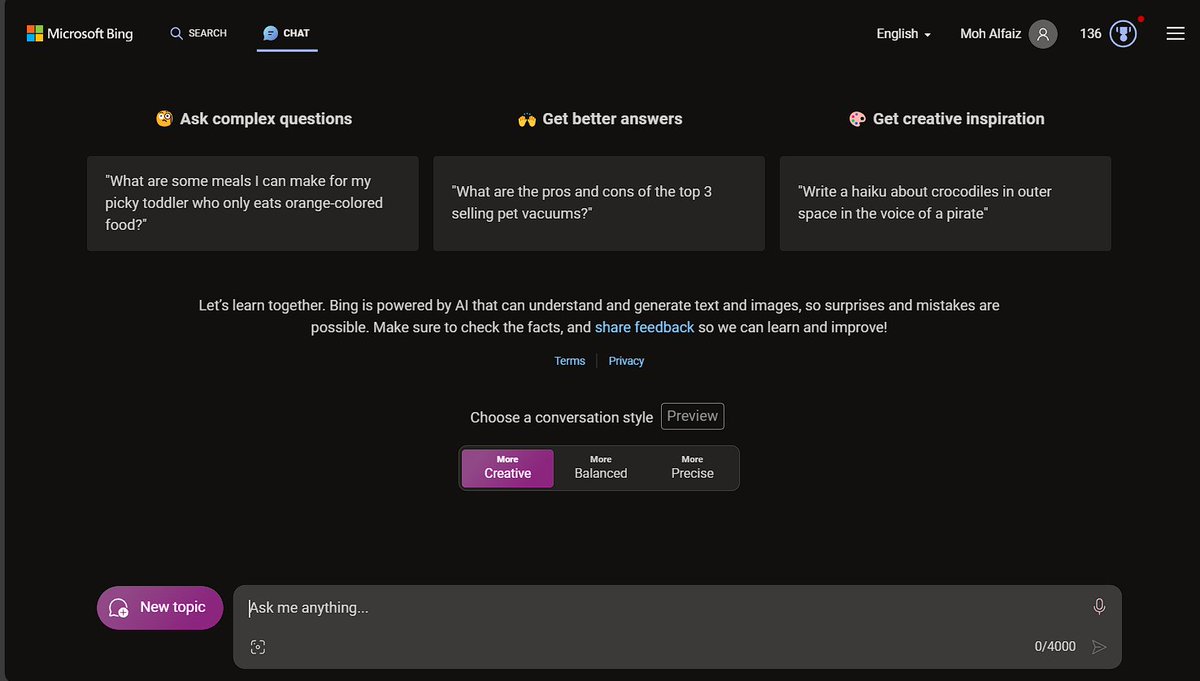Viewport: 1200px width, 681px height.
Task: Start a New topic
Action: (160, 608)
